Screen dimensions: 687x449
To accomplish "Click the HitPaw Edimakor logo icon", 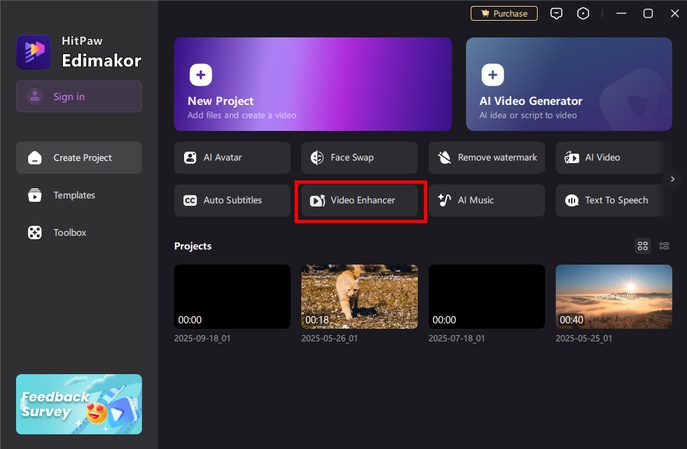I will click(x=34, y=52).
